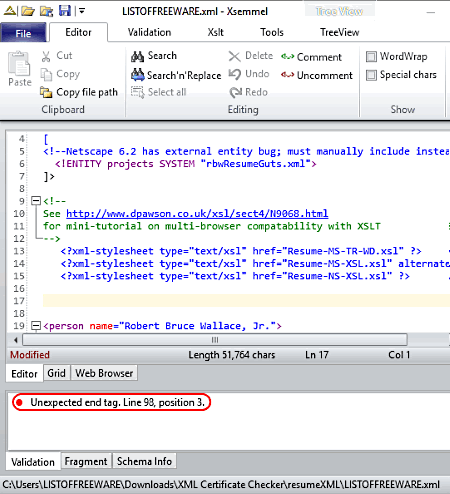Click the Search binoculars icon
Image resolution: width=450 pixels, height=494 pixels.
coord(137,56)
